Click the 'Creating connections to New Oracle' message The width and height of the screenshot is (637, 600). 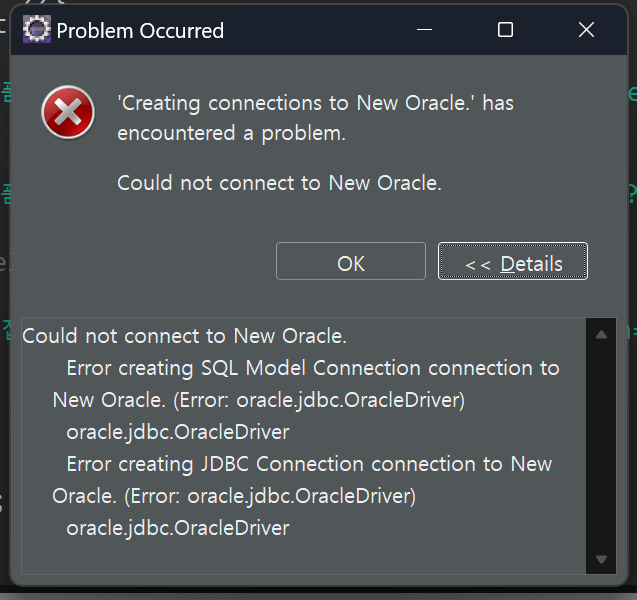point(315,118)
